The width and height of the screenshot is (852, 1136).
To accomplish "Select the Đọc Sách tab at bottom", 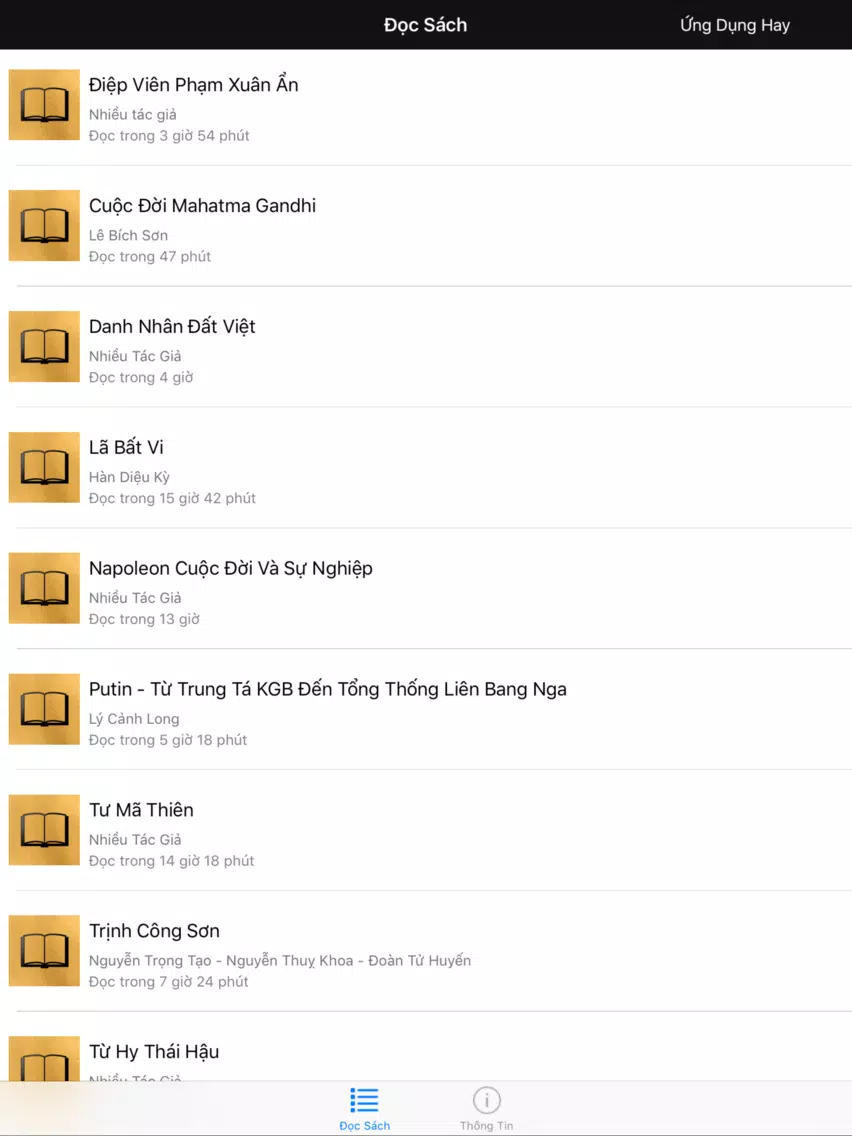I will coord(364,1109).
